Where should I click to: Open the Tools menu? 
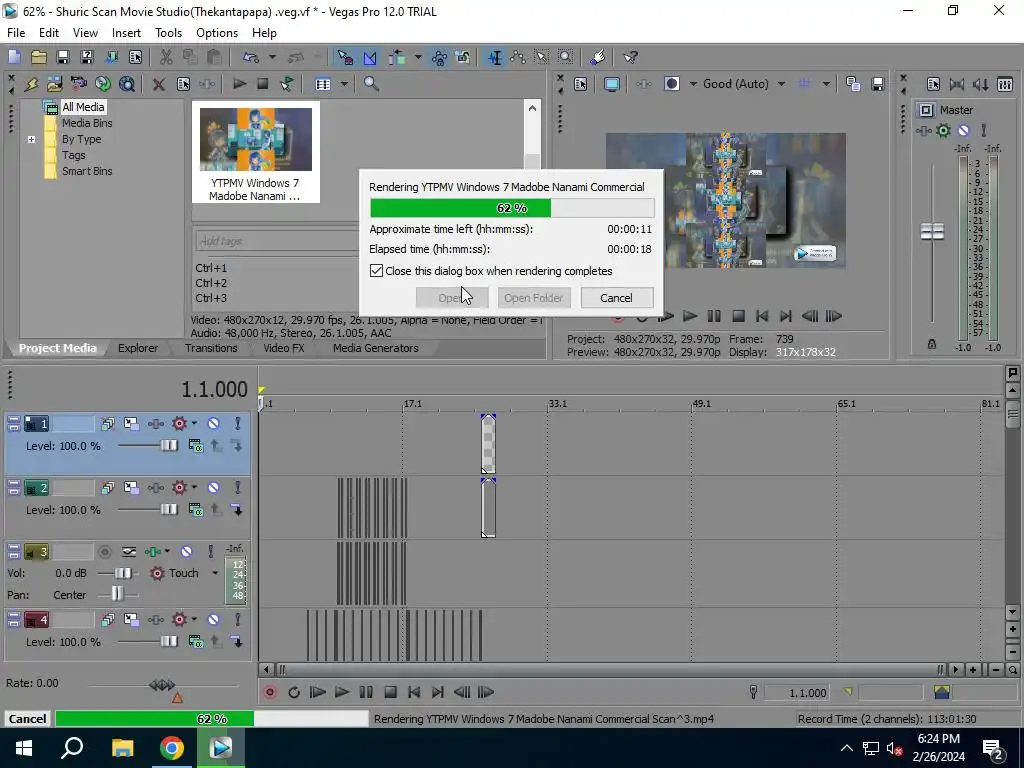click(168, 33)
